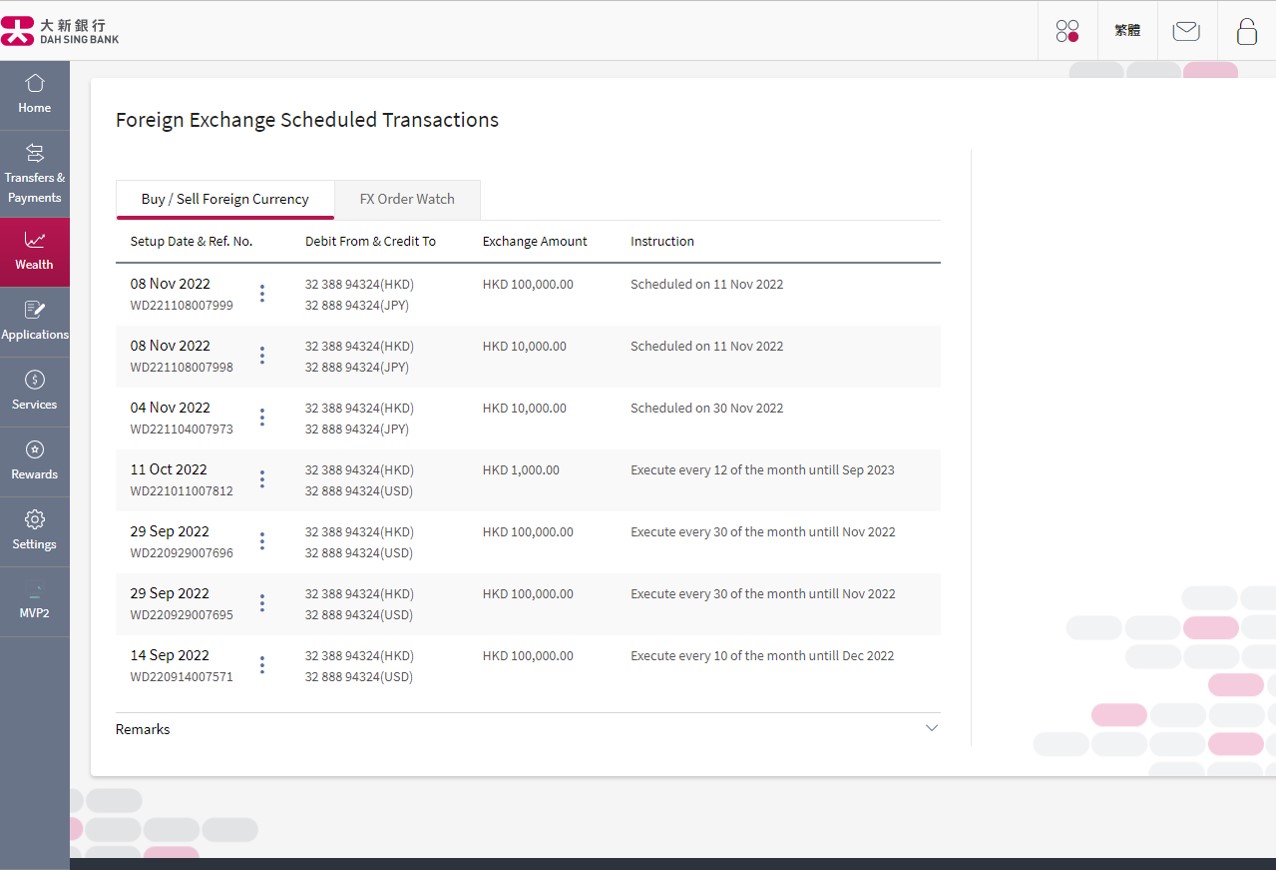The image size is (1276, 870).
Task: Click the 04 Nov 2022 setup date
Action: click(x=170, y=407)
